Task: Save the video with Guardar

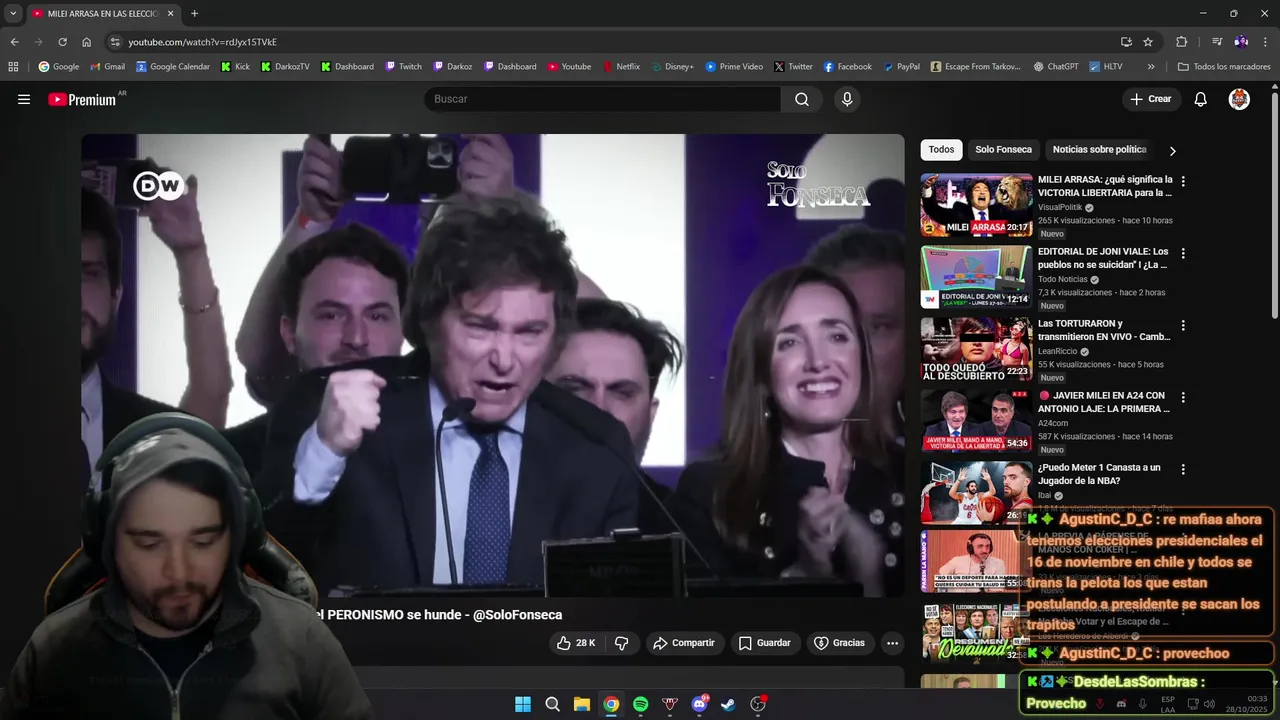Action: 764,643
